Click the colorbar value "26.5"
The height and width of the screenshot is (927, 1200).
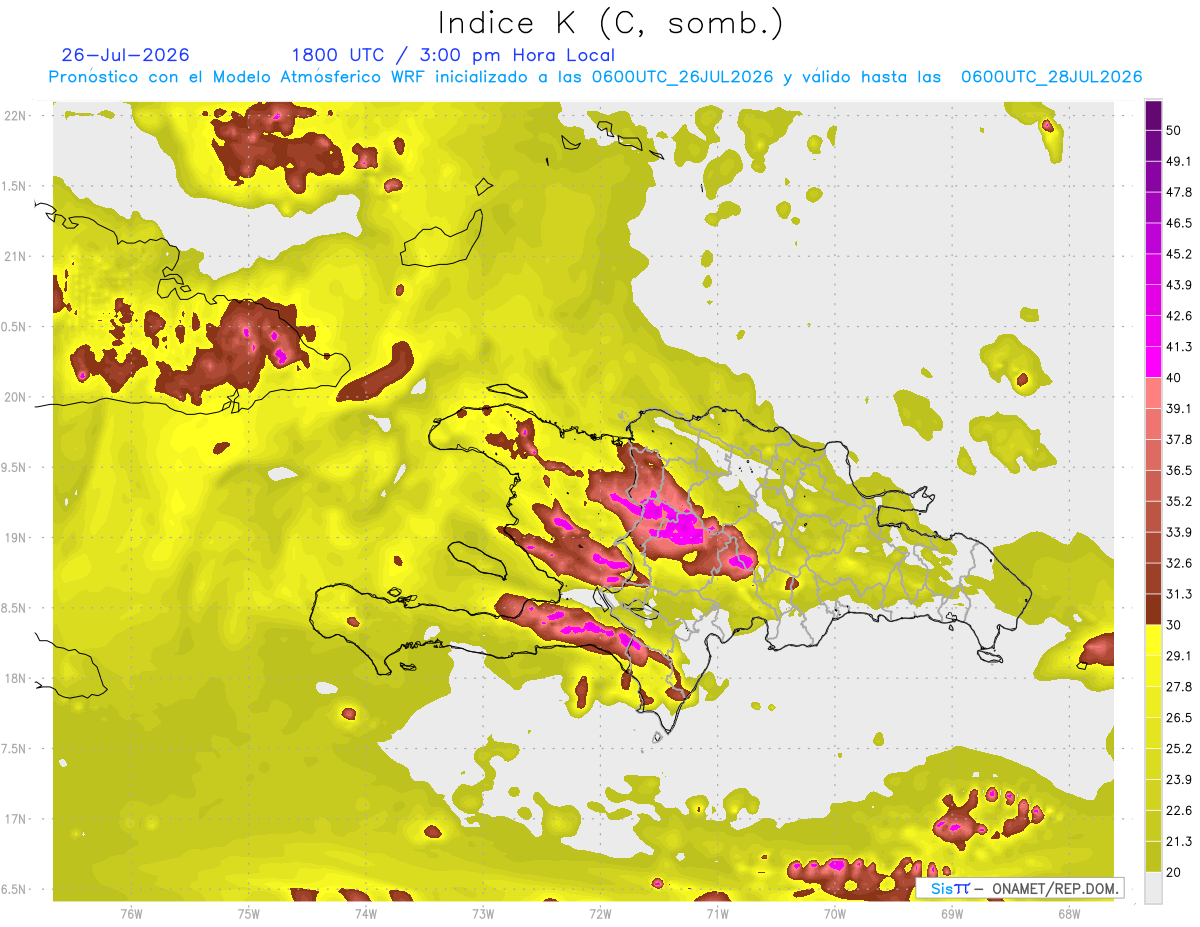(1179, 718)
